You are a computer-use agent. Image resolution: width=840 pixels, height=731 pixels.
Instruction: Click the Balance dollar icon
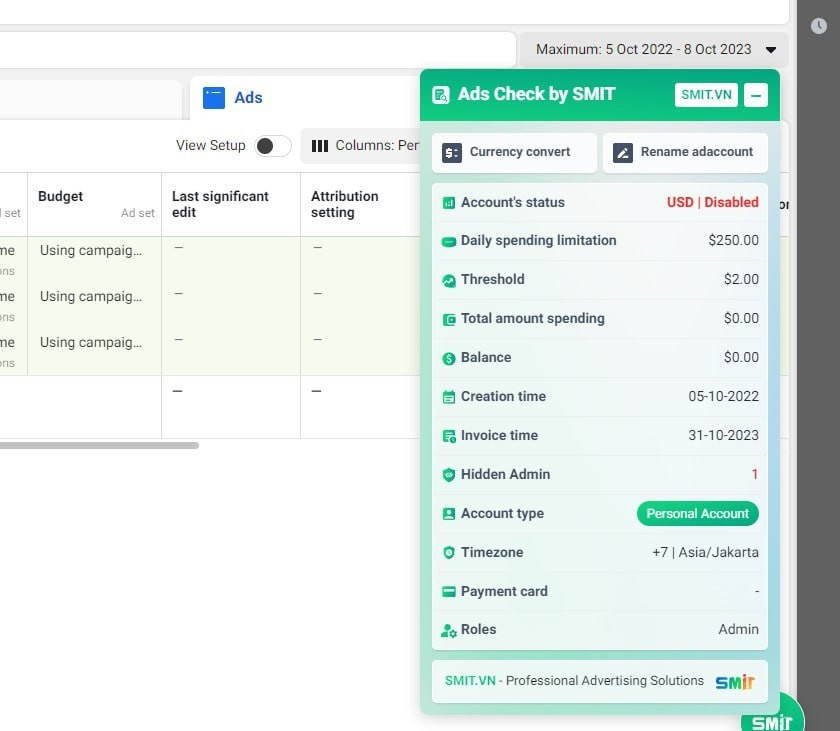tap(448, 358)
